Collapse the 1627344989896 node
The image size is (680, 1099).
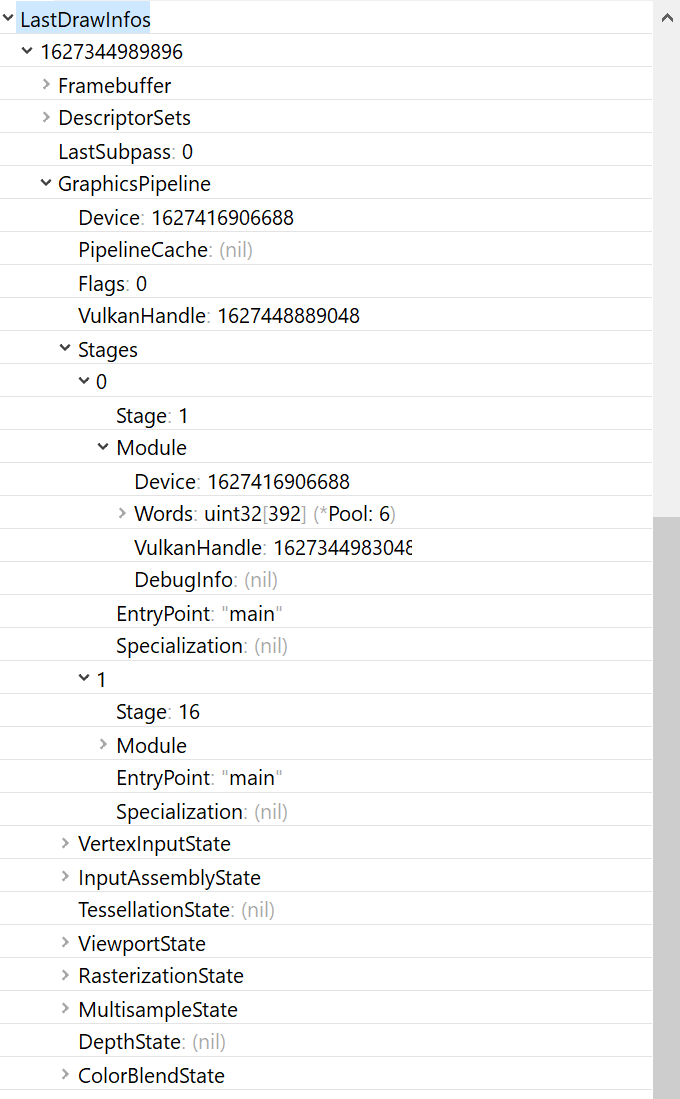click(27, 51)
